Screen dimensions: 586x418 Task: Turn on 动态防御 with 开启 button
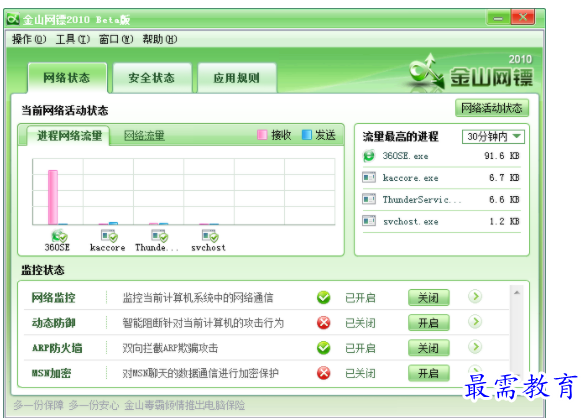coord(428,323)
